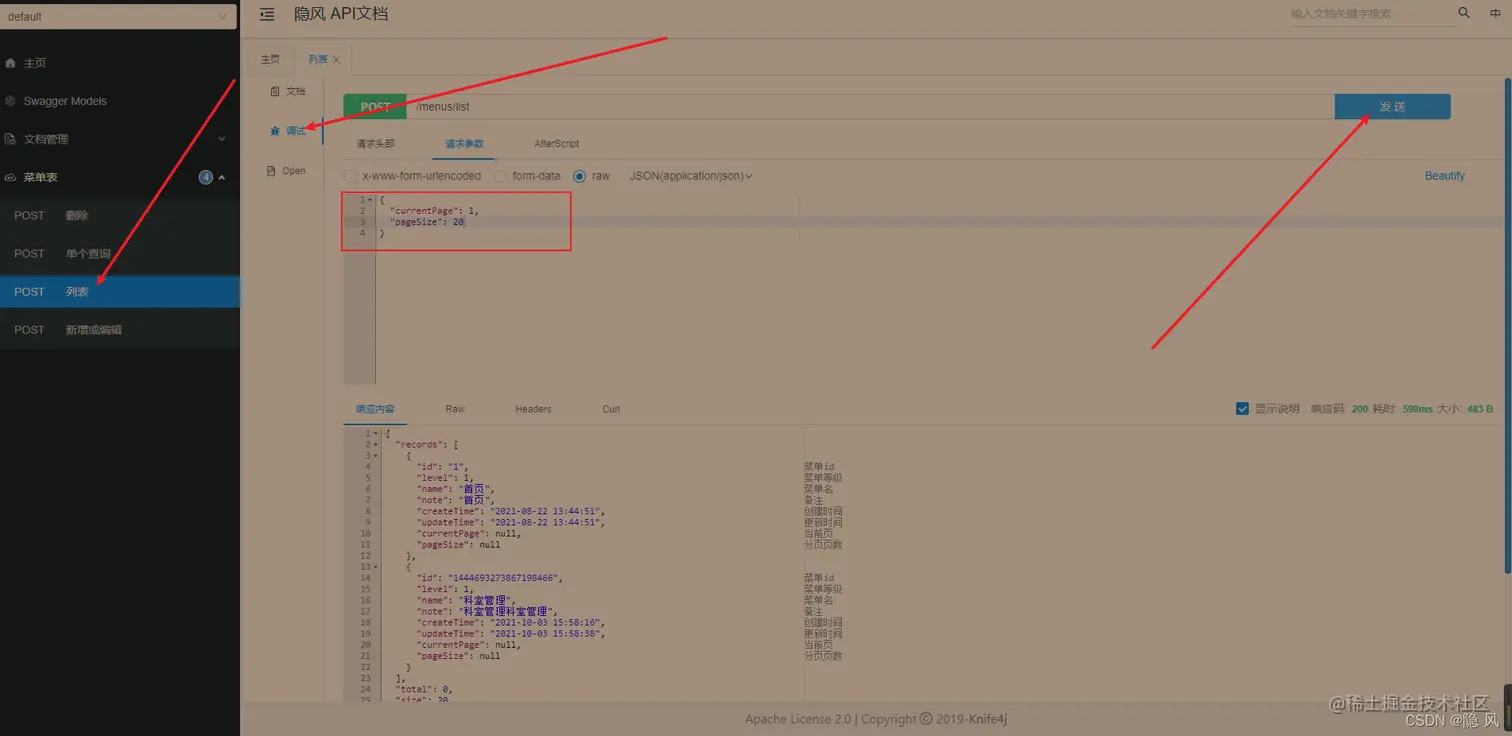This screenshot has height=736, width=1512.
Task: Click the 文档管理 document icon
Action: (x=11, y=139)
